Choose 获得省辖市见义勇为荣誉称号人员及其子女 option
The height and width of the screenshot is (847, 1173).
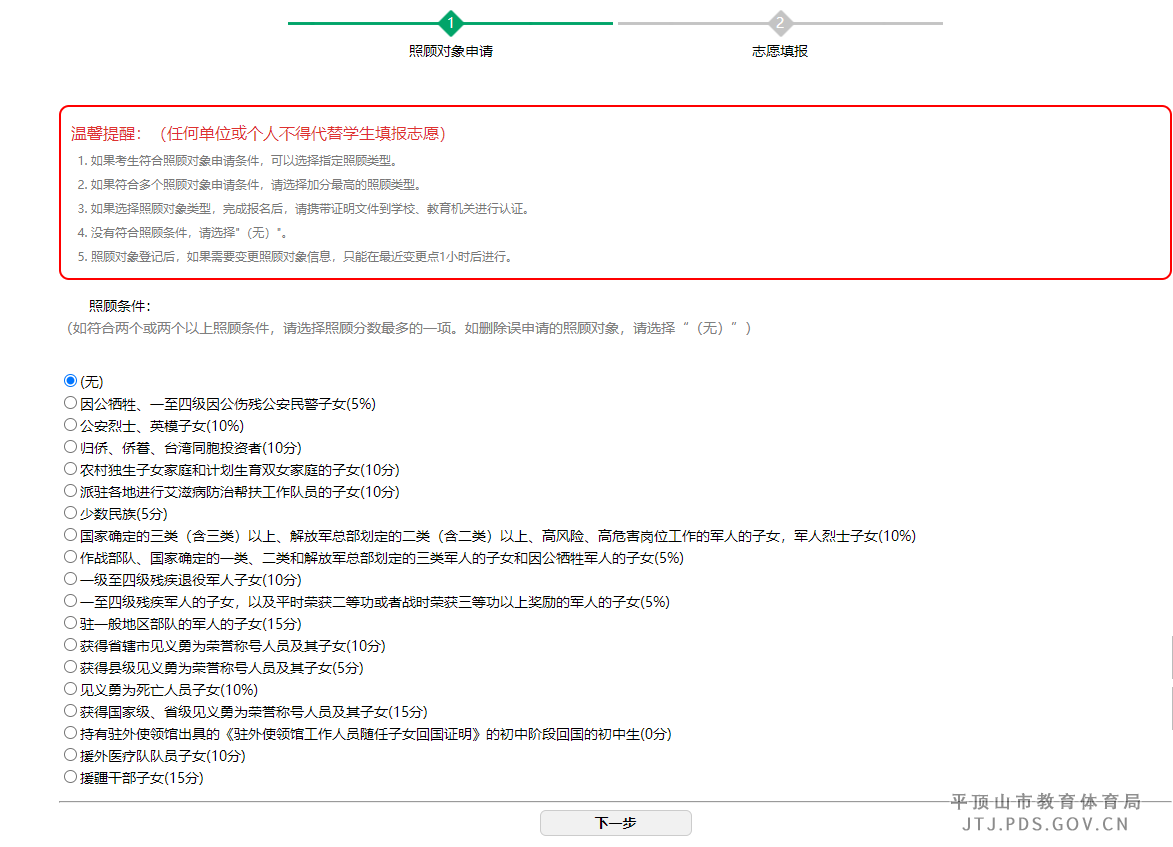(70, 645)
